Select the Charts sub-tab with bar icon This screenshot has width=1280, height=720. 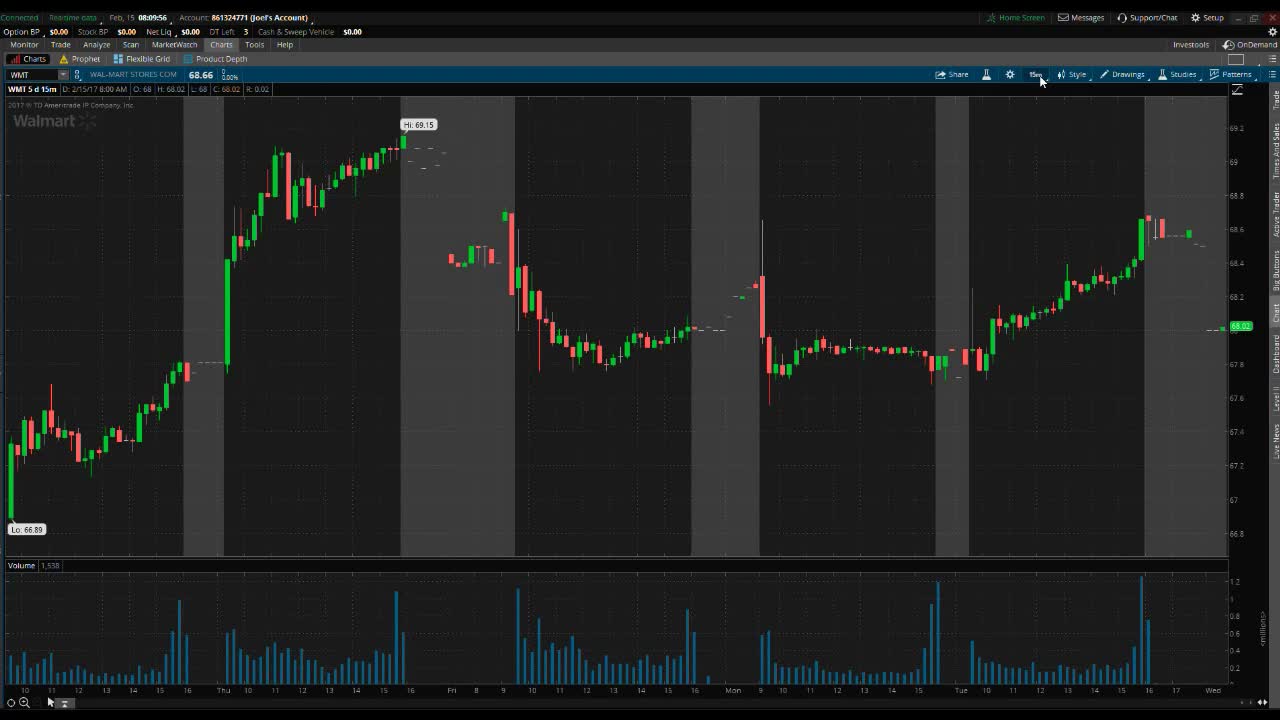coord(28,59)
